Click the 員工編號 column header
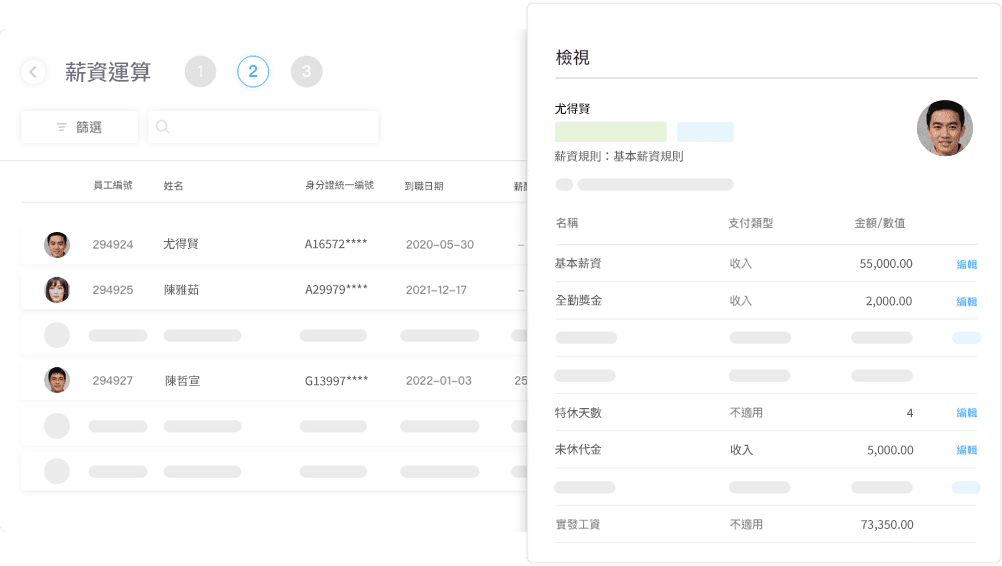Image resolution: width=1002 pixels, height=566 pixels. pos(112,185)
